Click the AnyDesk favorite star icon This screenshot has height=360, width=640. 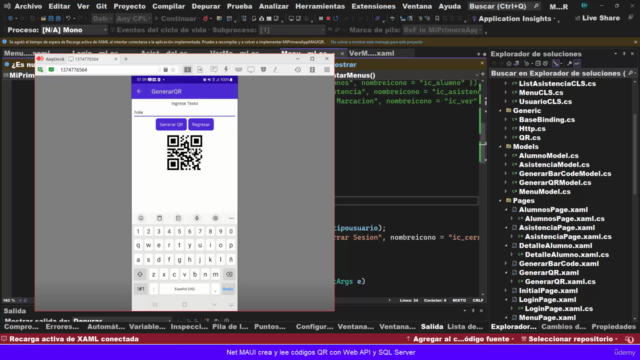[173, 70]
